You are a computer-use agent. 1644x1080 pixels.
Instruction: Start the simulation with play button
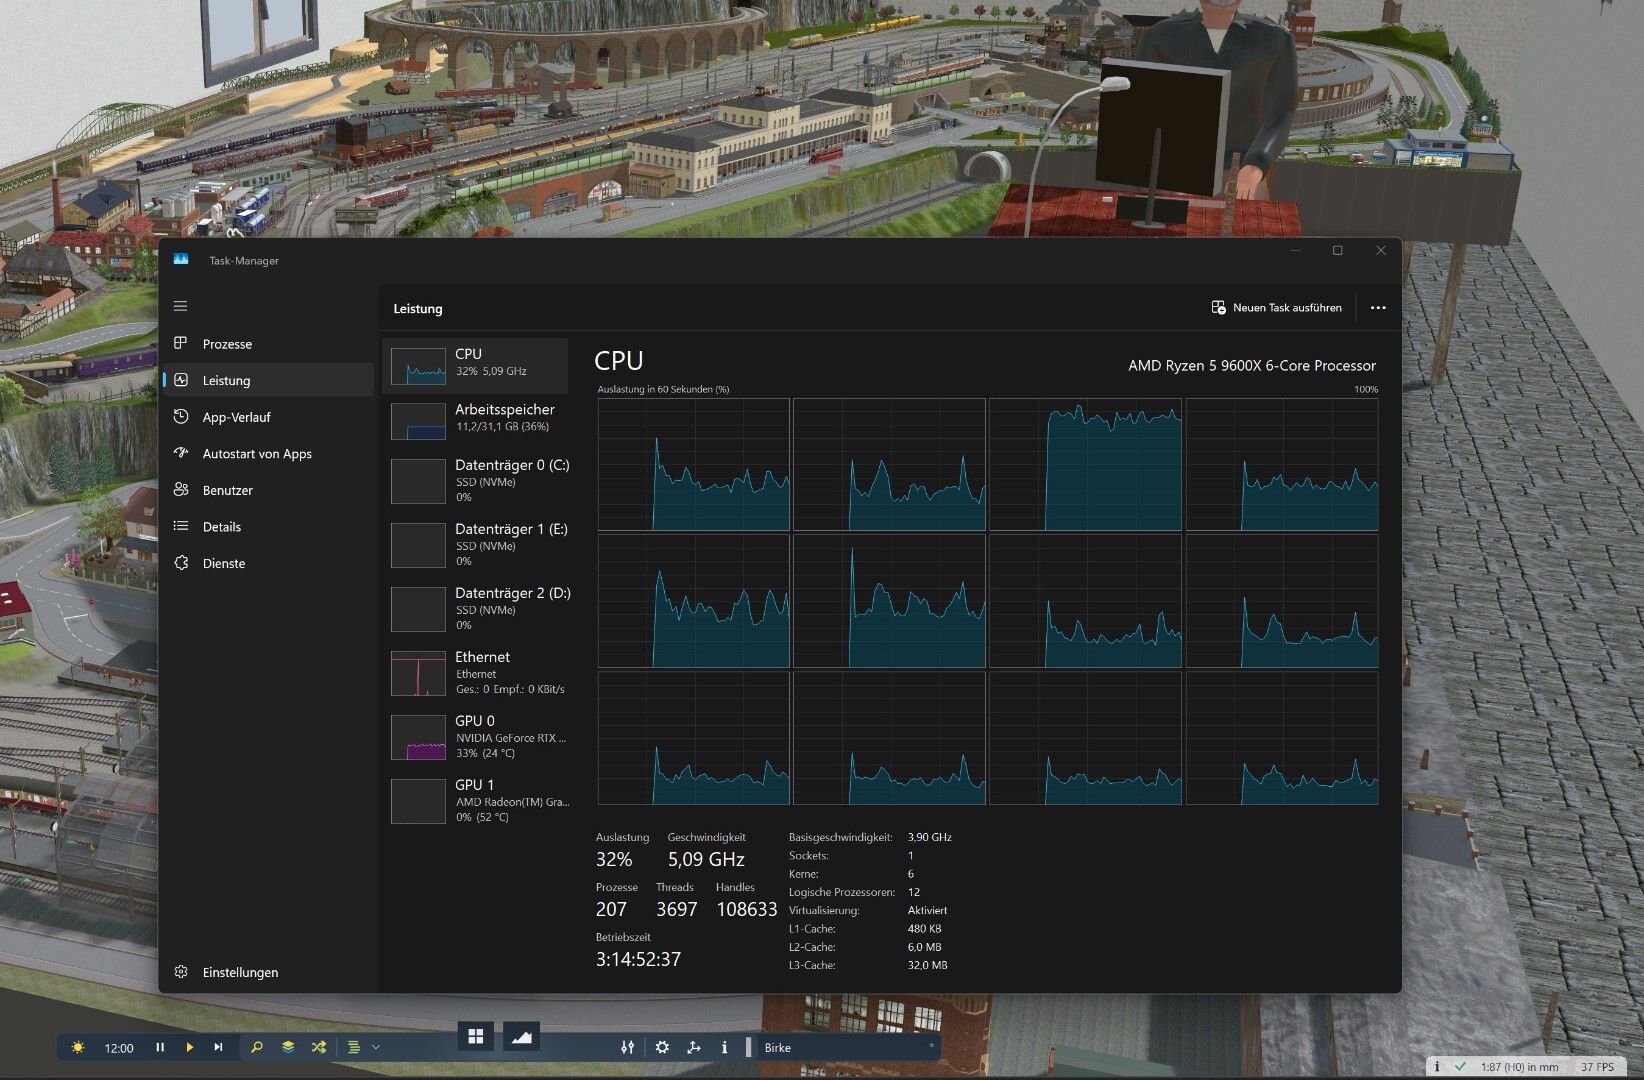click(x=189, y=1047)
